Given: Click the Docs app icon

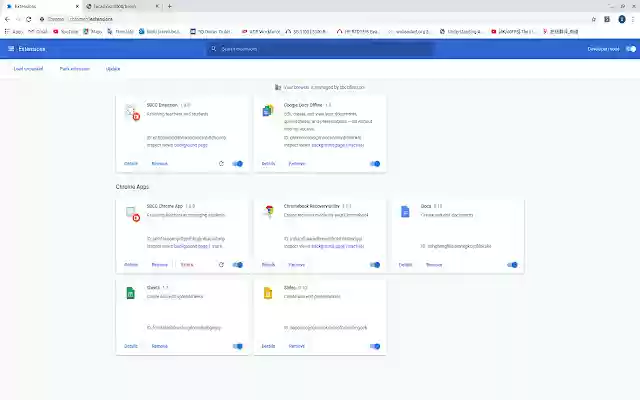Looking at the screenshot, I should click(405, 211).
